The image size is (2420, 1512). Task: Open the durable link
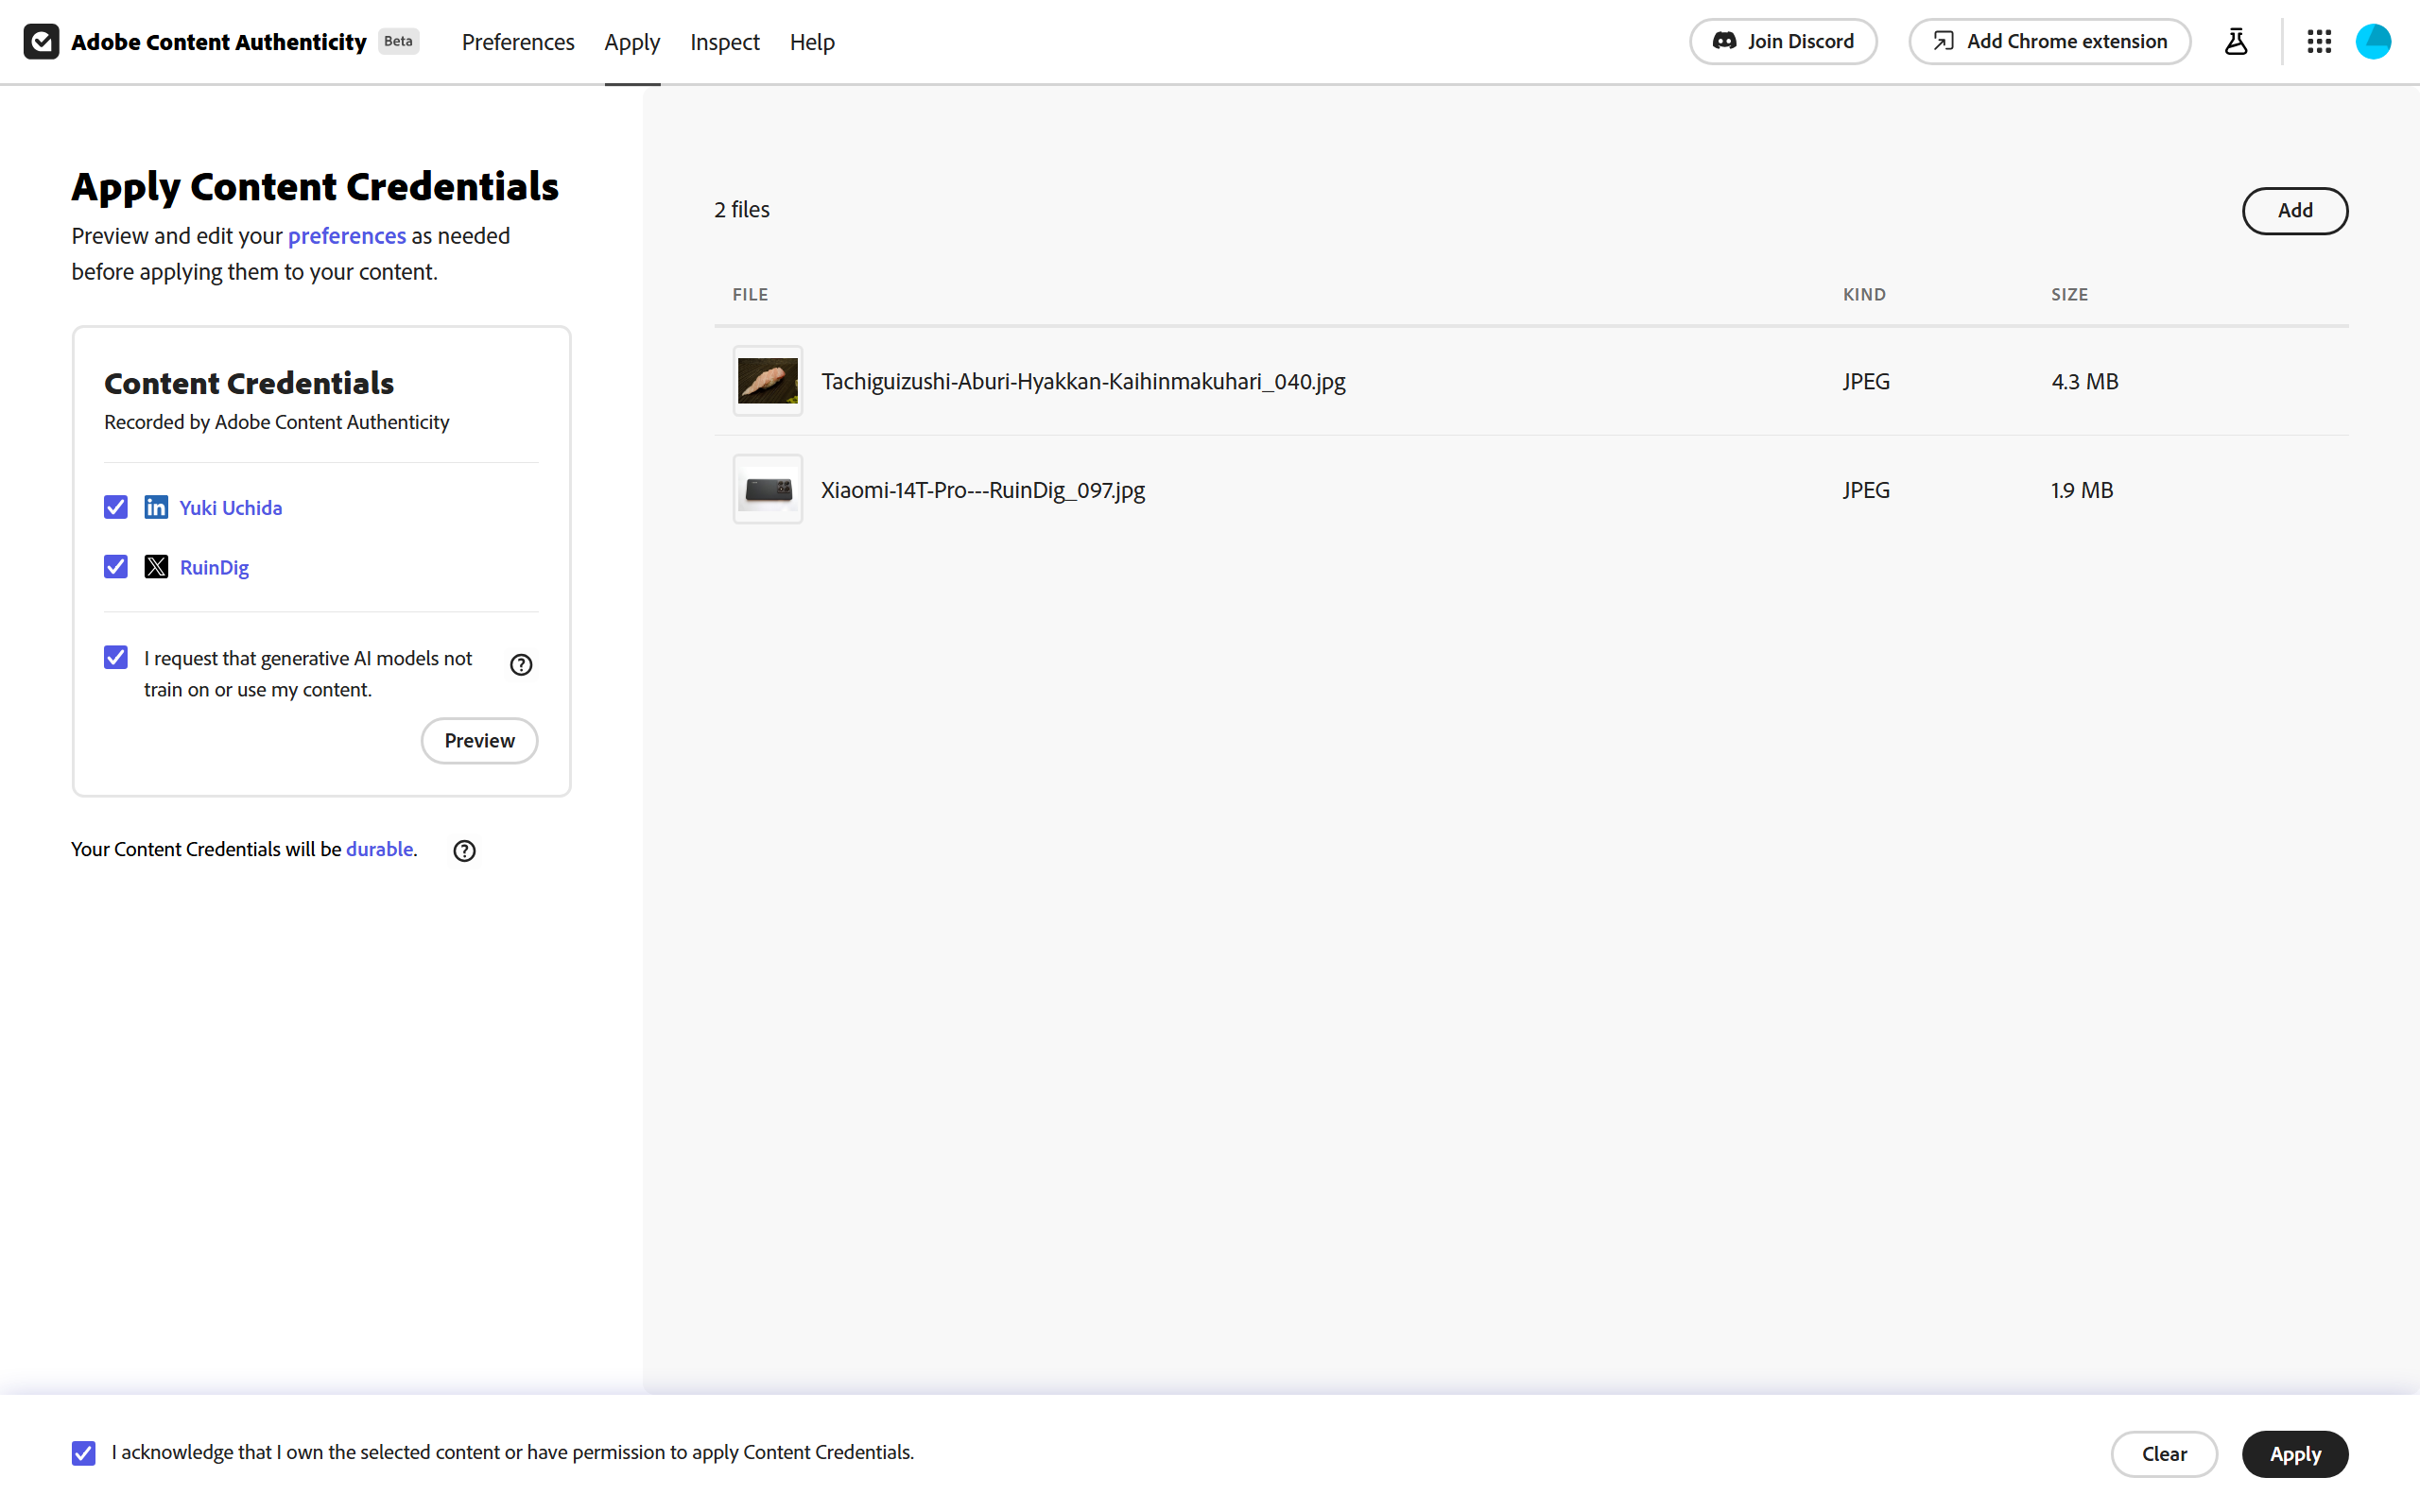[379, 849]
